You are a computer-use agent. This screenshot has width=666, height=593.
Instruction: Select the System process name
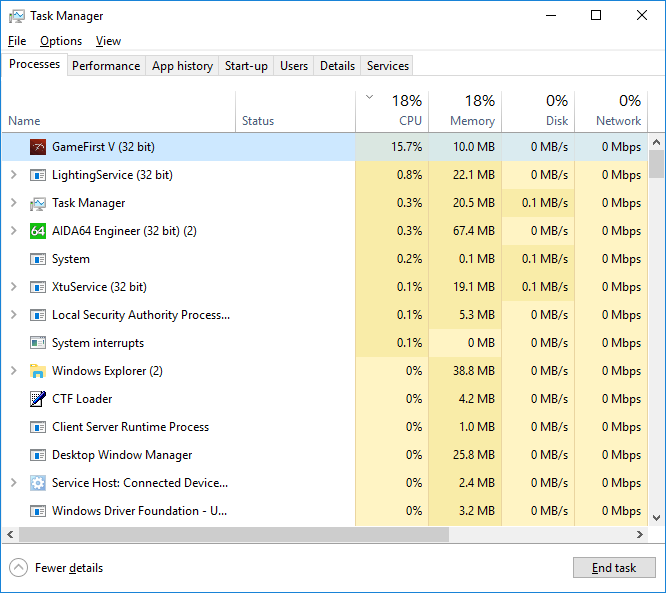pos(71,259)
